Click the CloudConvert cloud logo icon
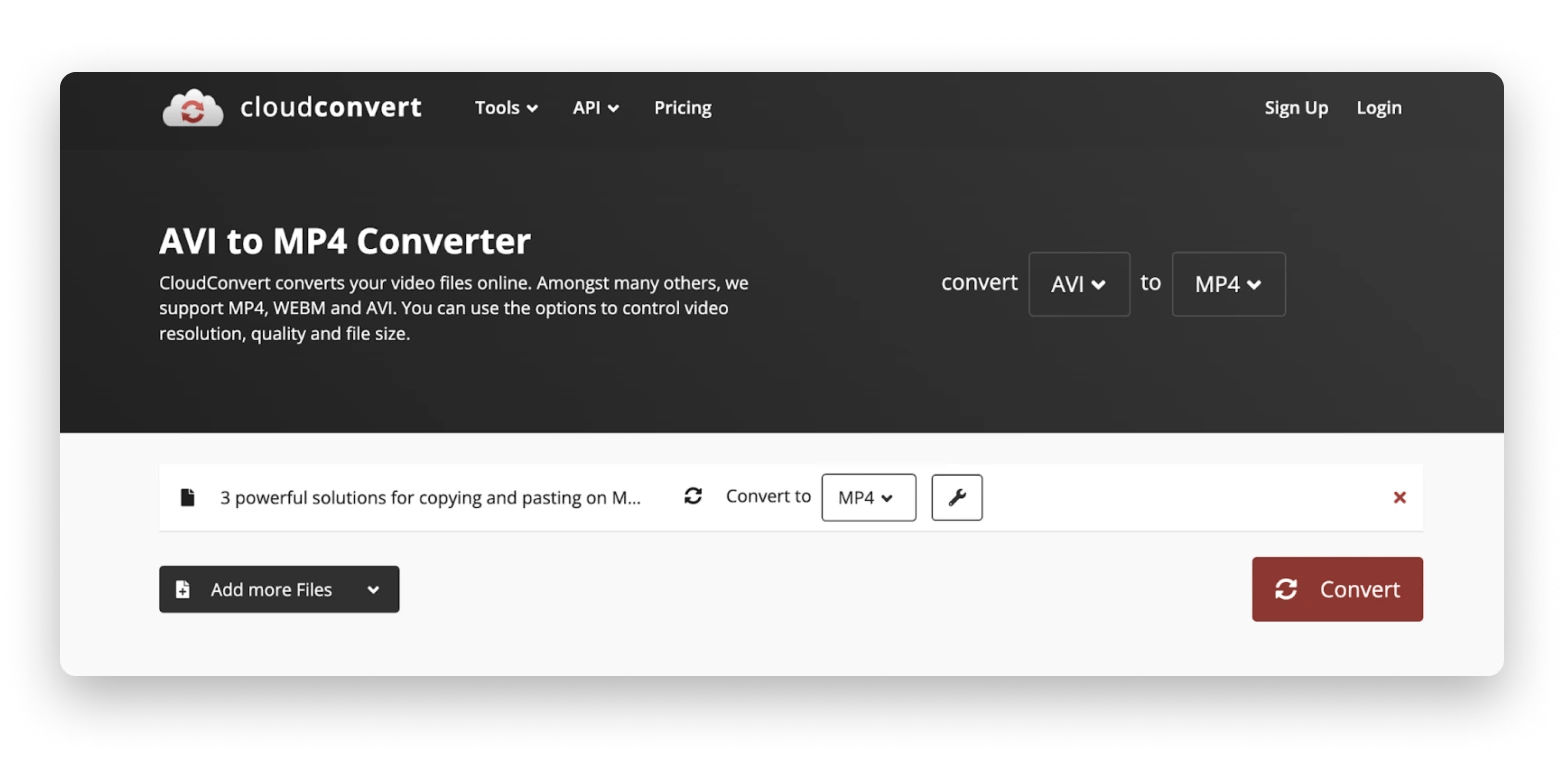The image size is (1560, 762). 193,108
